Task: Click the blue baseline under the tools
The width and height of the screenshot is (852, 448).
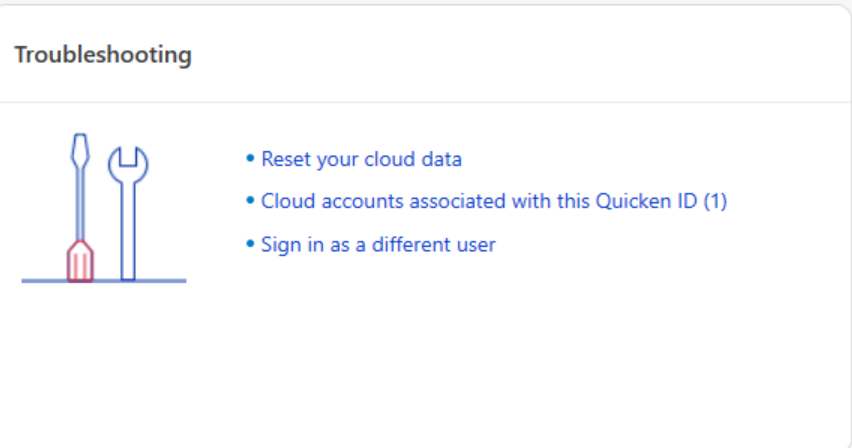Action: 150,281
